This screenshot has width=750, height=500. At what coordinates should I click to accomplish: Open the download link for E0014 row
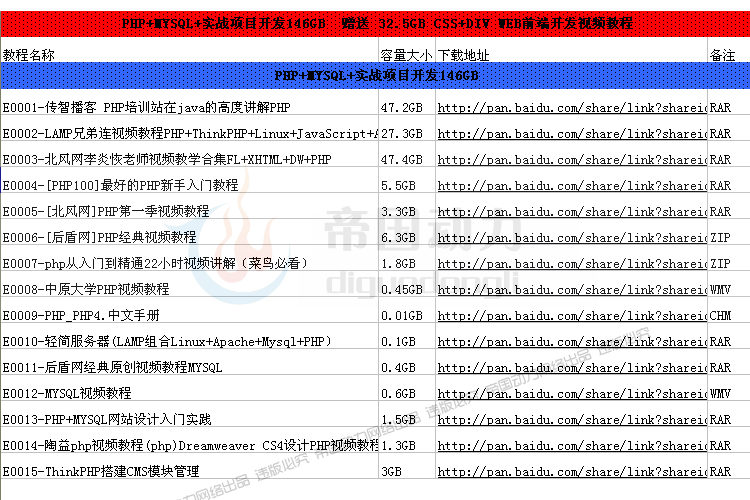(572, 445)
